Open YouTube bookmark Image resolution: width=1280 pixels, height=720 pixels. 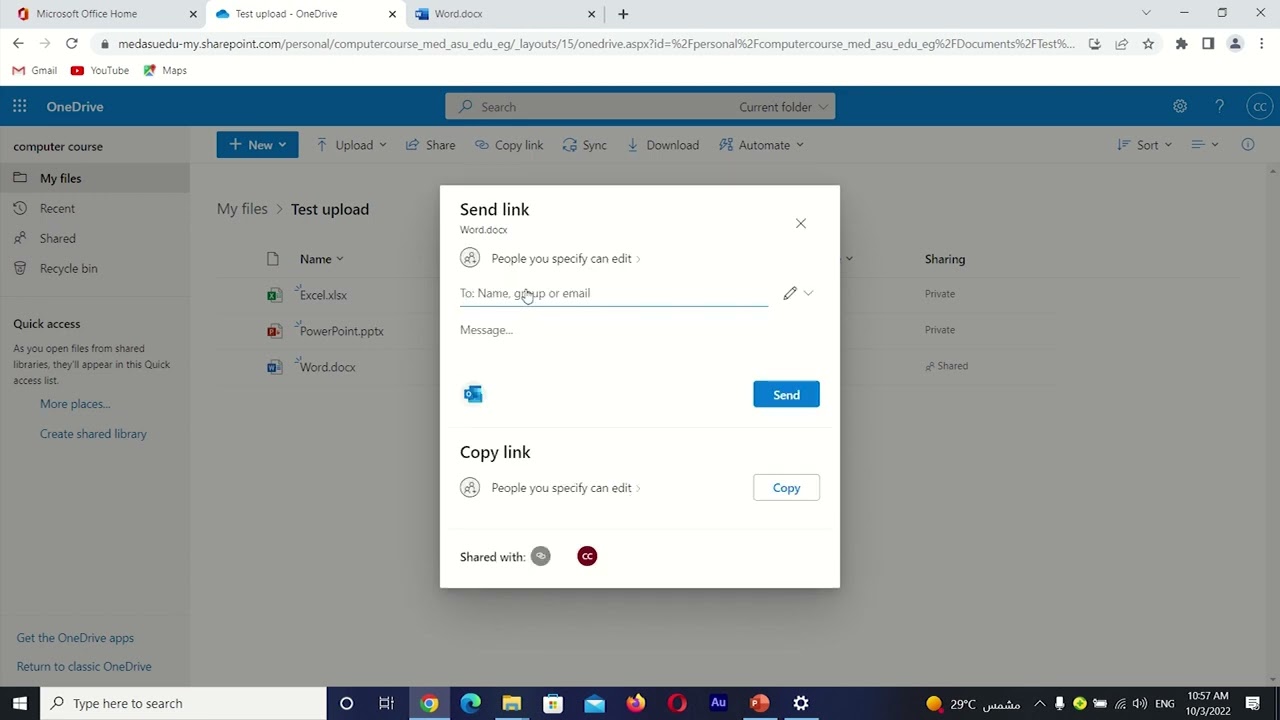[x=100, y=71]
